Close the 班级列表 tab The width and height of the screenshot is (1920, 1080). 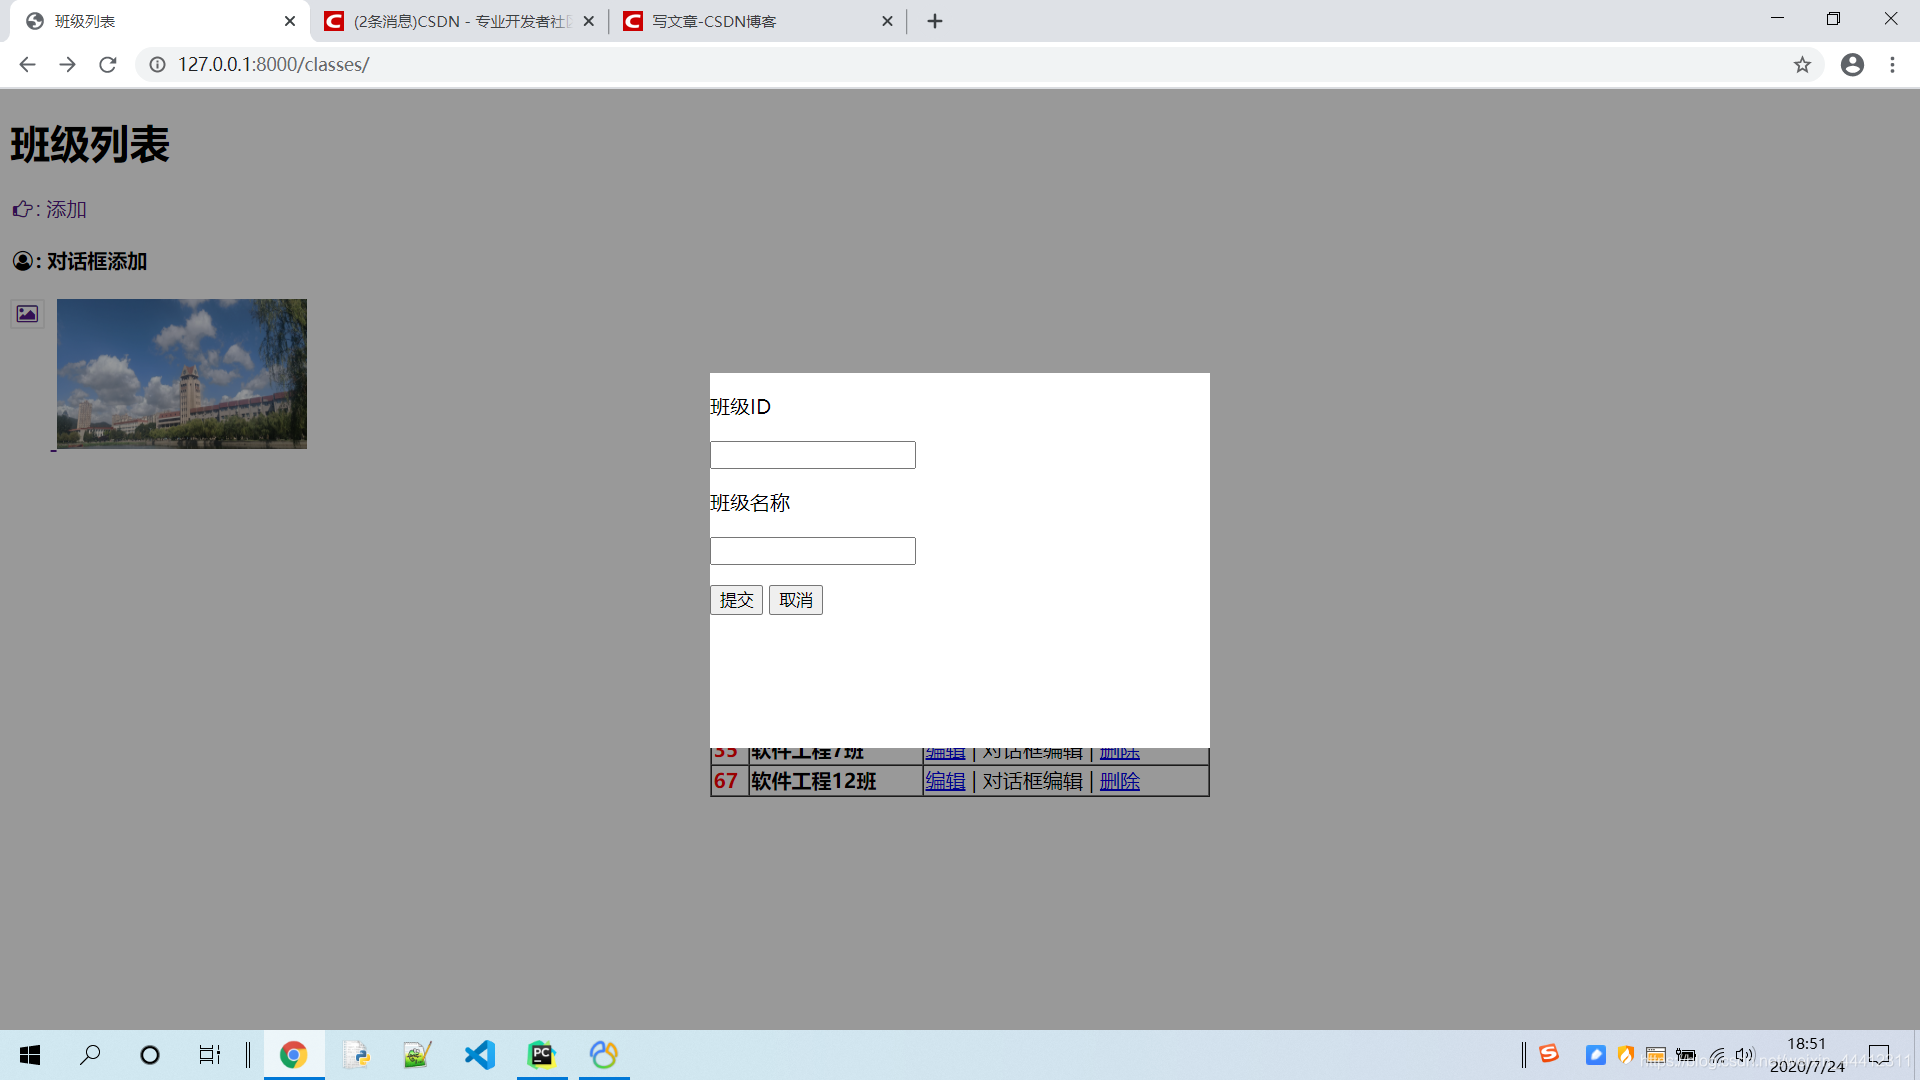point(290,21)
